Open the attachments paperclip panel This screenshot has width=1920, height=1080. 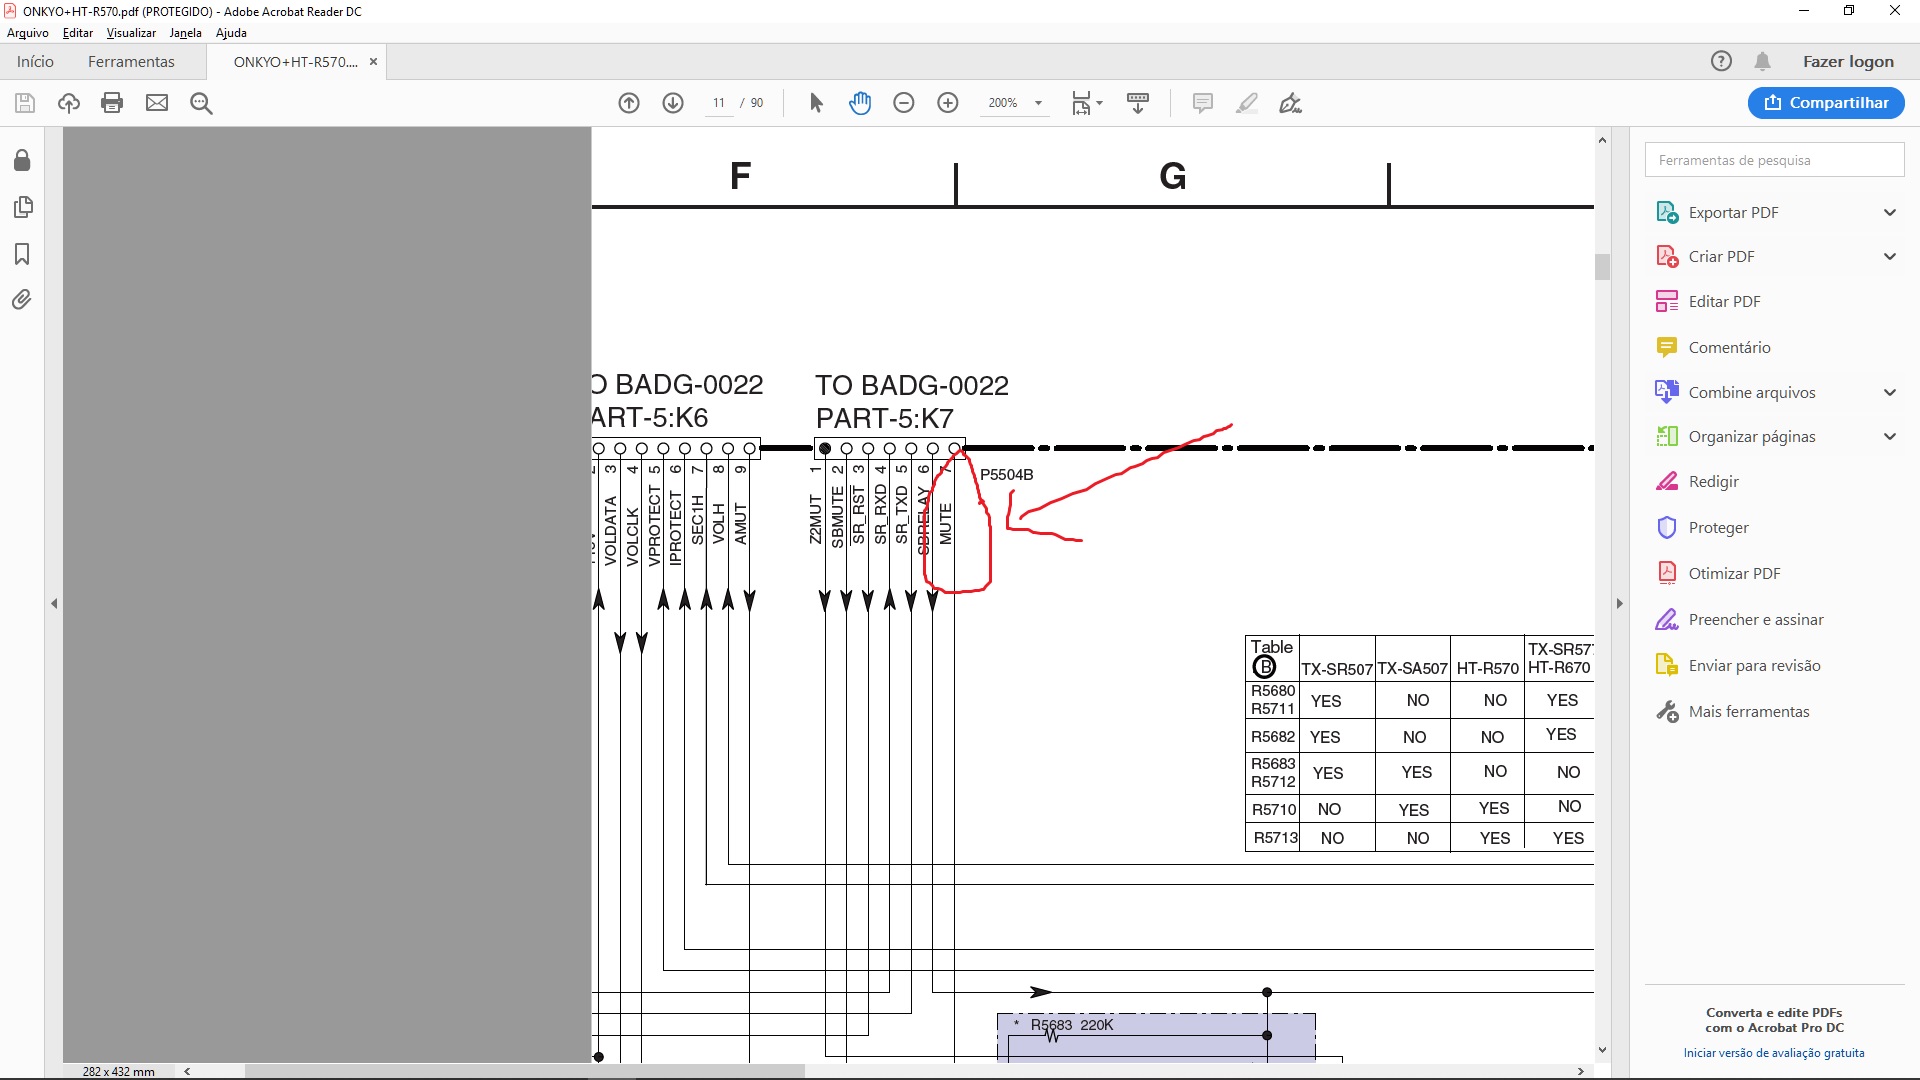tap(22, 300)
